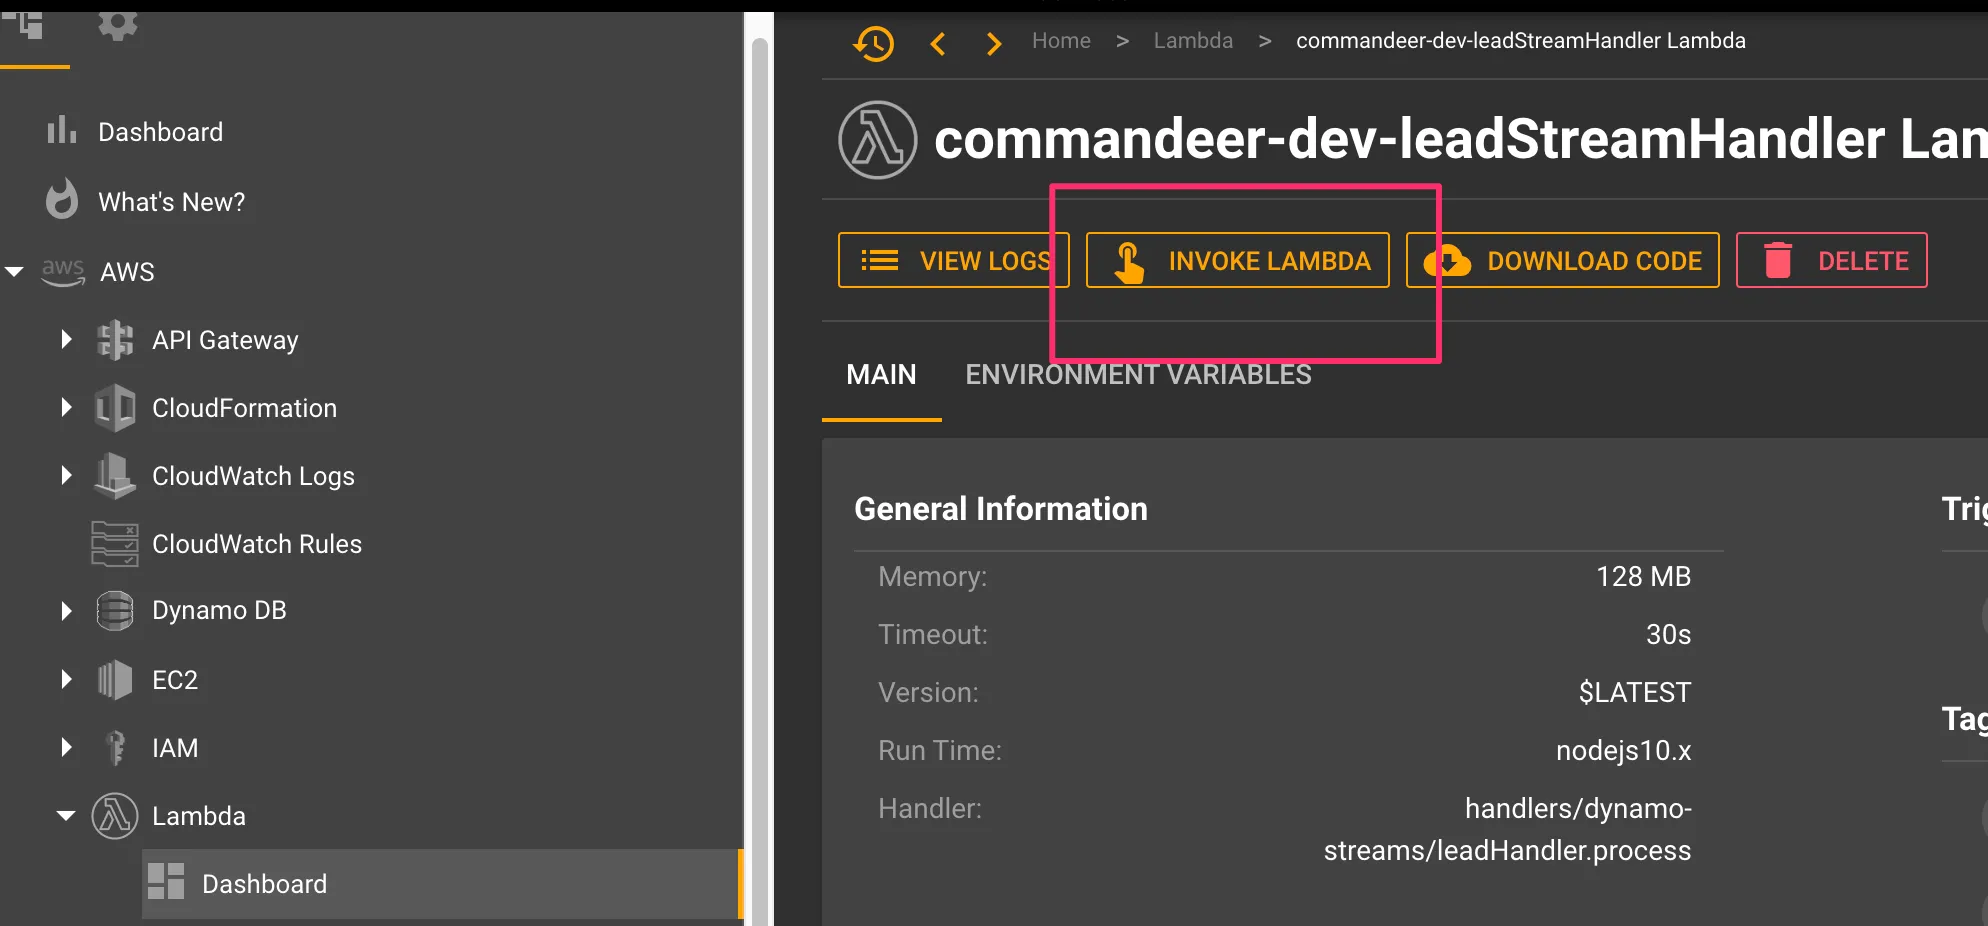
Task: Open the CloudWatch Rules service icon
Action: point(115,544)
